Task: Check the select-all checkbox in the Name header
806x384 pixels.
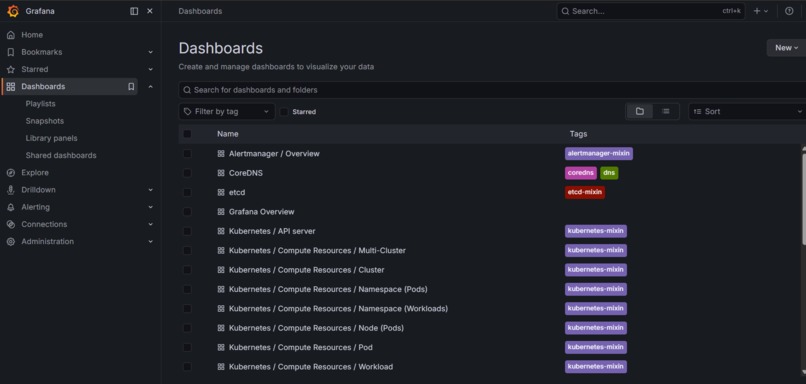Action: point(187,134)
